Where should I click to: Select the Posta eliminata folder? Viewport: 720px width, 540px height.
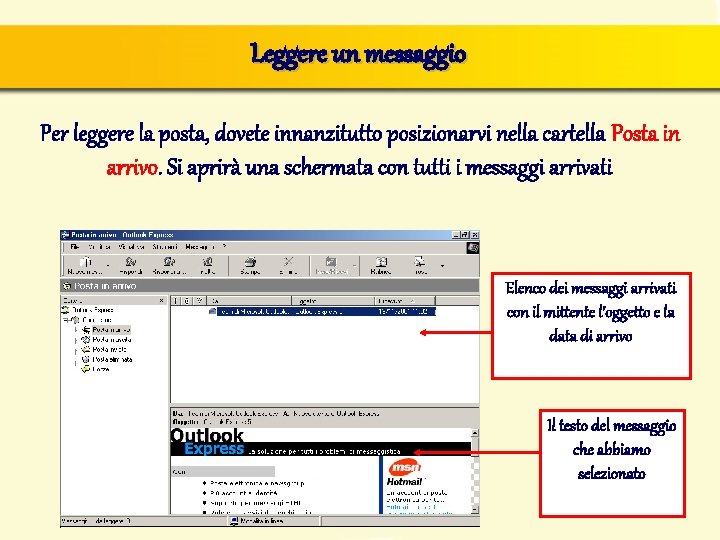(112, 360)
